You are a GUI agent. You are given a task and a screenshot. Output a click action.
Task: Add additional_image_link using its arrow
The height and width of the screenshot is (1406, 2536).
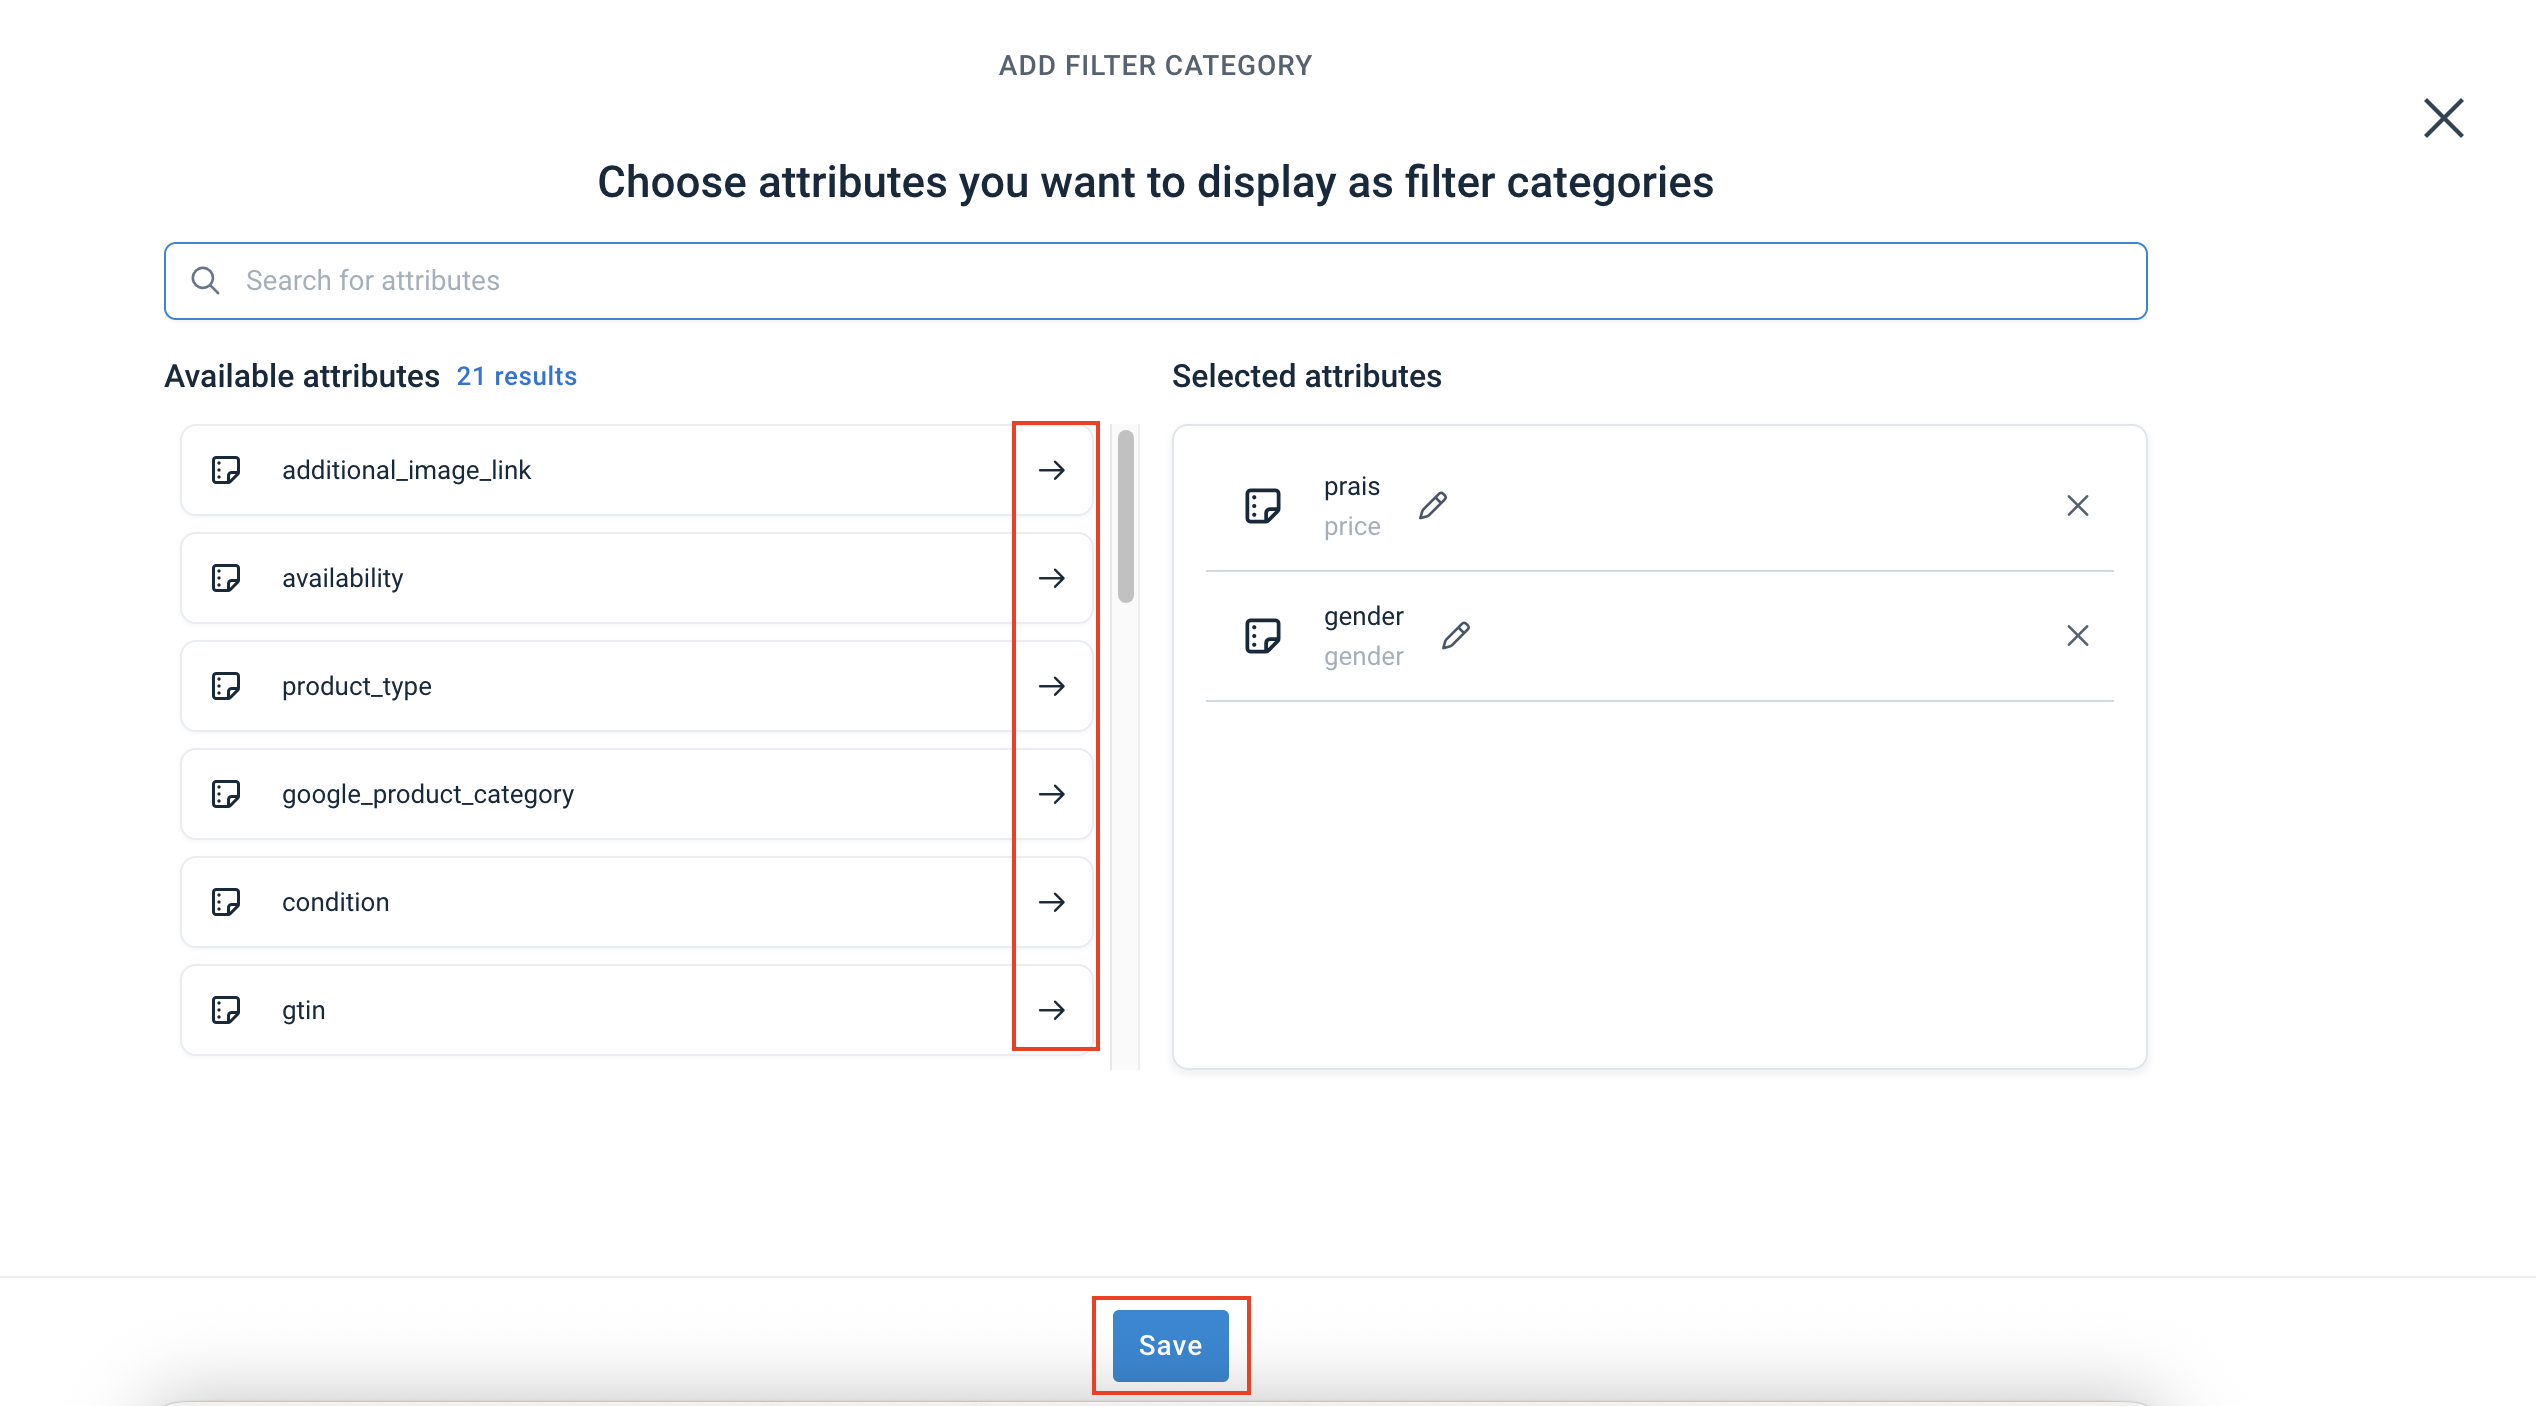coord(1053,470)
